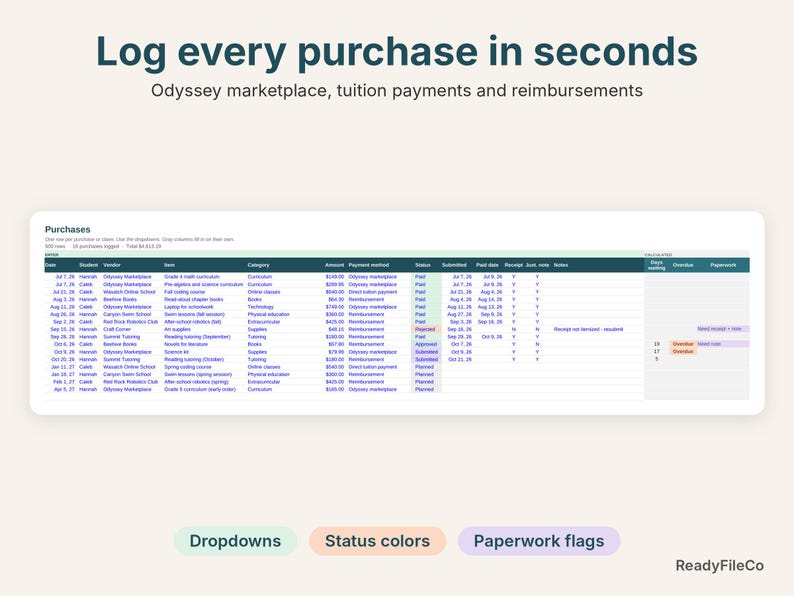This screenshot has height=596, width=794.
Task: Click the Feb 1, 27 date cell
Action: [x=64, y=382]
